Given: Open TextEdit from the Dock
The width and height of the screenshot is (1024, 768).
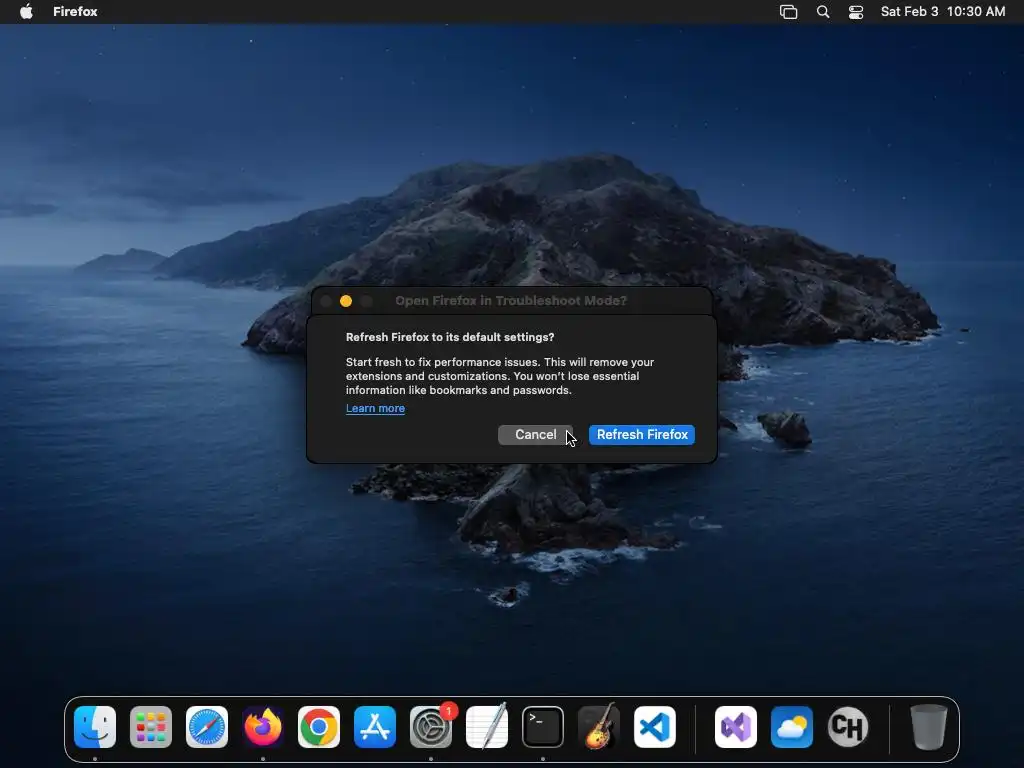Looking at the screenshot, I should [487, 727].
